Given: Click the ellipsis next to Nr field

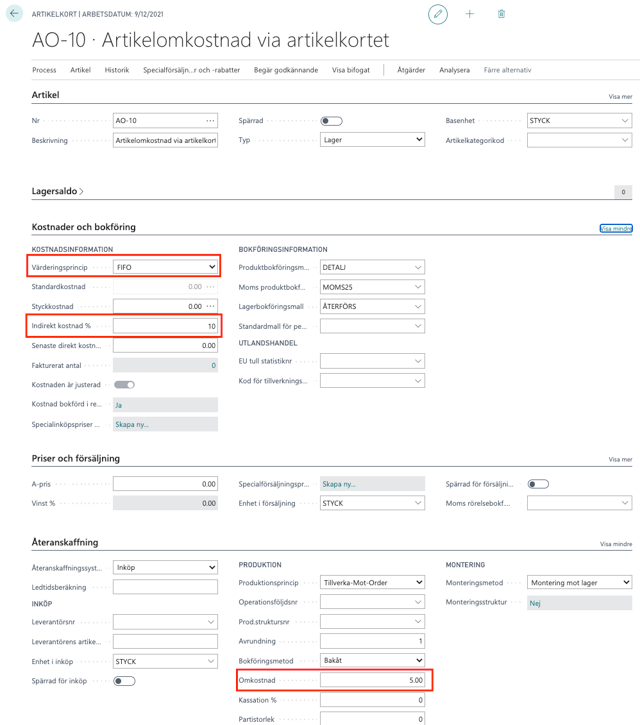Looking at the screenshot, I should pos(210,121).
